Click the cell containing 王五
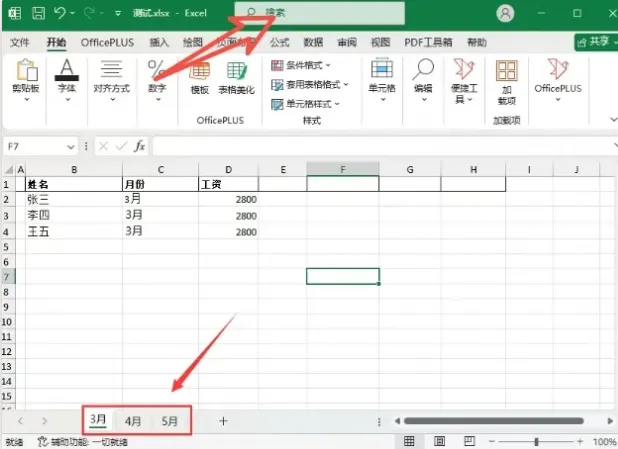 (74, 231)
